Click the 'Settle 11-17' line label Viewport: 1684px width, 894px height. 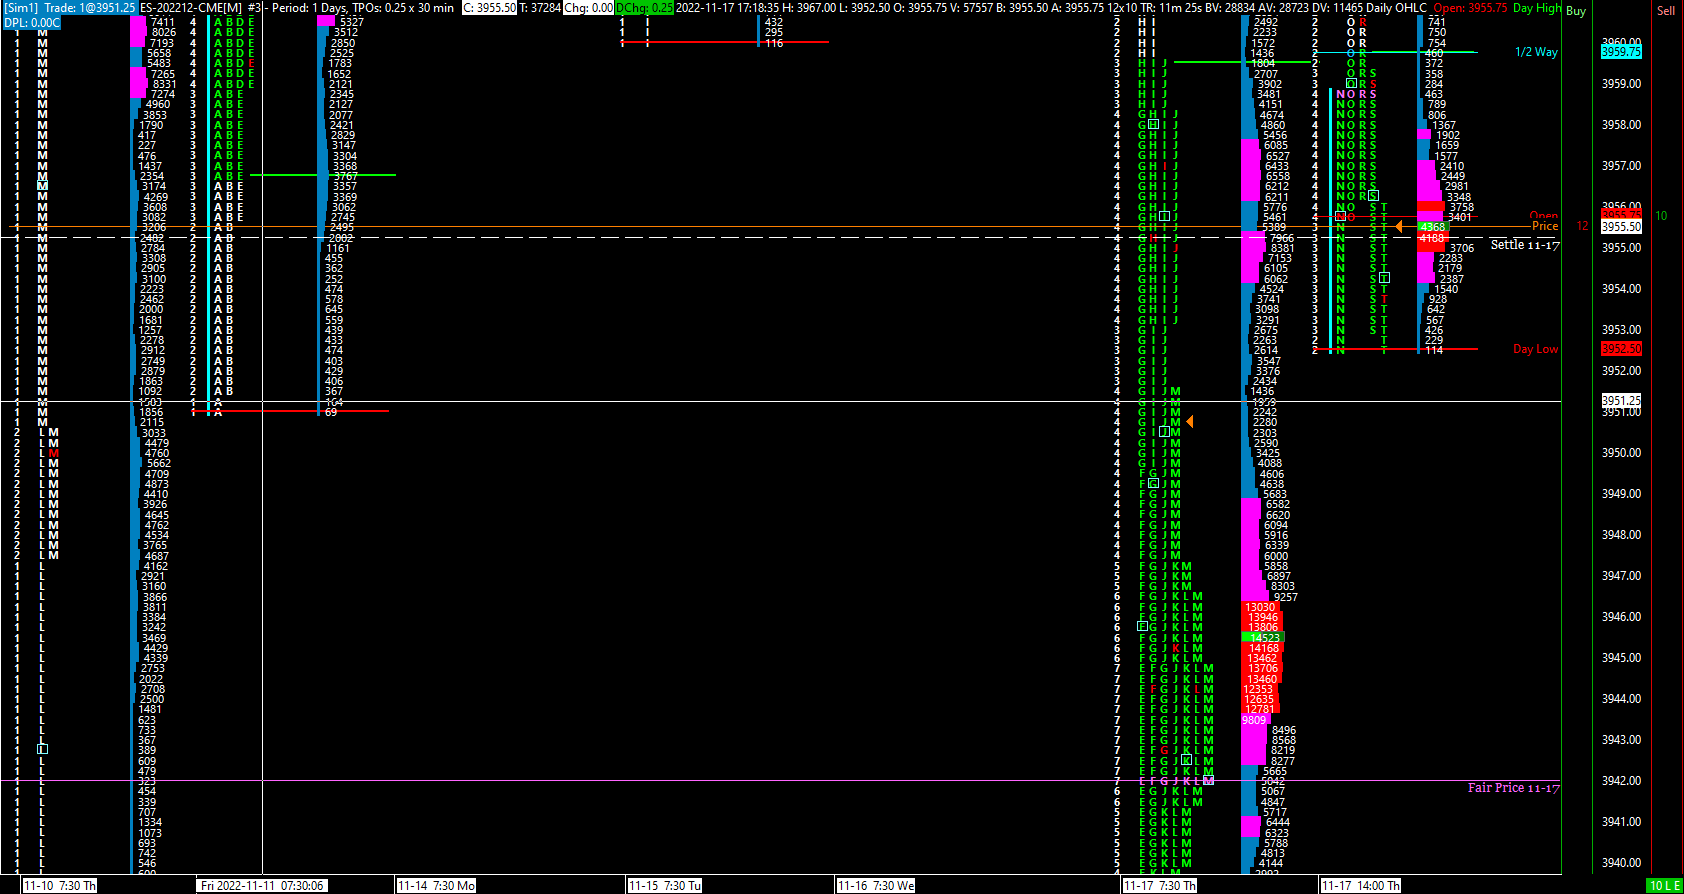tap(1525, 245)
